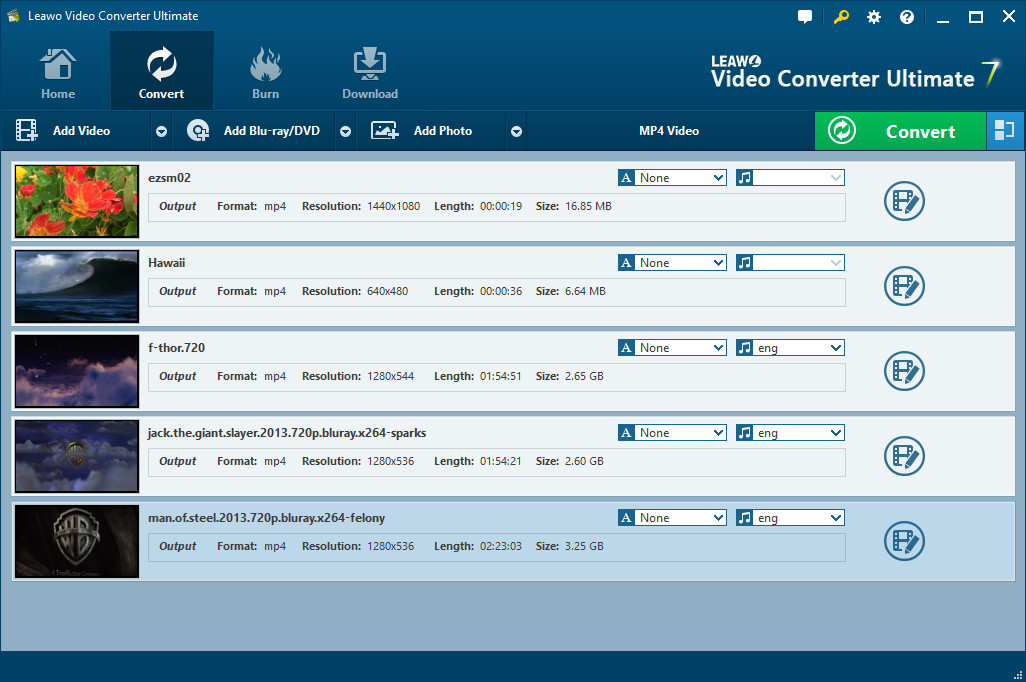Expand the Add Video dropdown arrow
The image size is (1026, 682).
point(161,132)
